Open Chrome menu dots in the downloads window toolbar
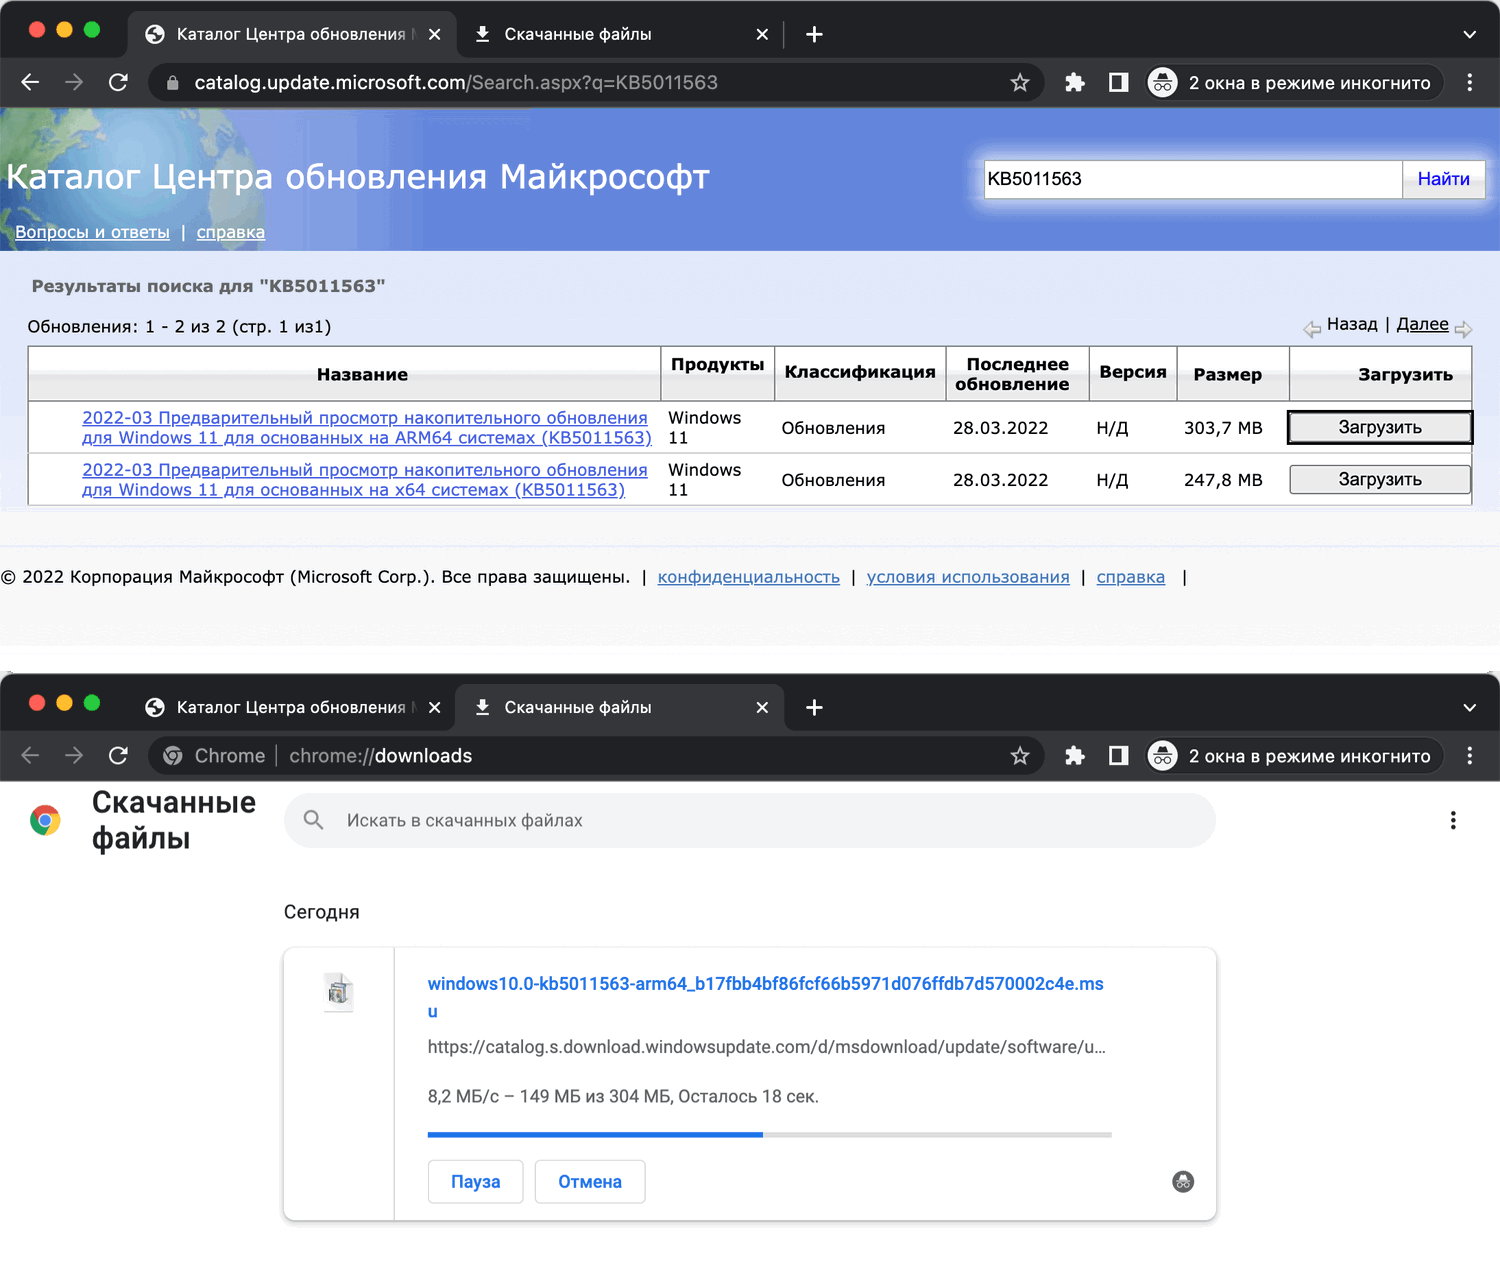The image size is (1500, 1286). [x=1470, y=755]
